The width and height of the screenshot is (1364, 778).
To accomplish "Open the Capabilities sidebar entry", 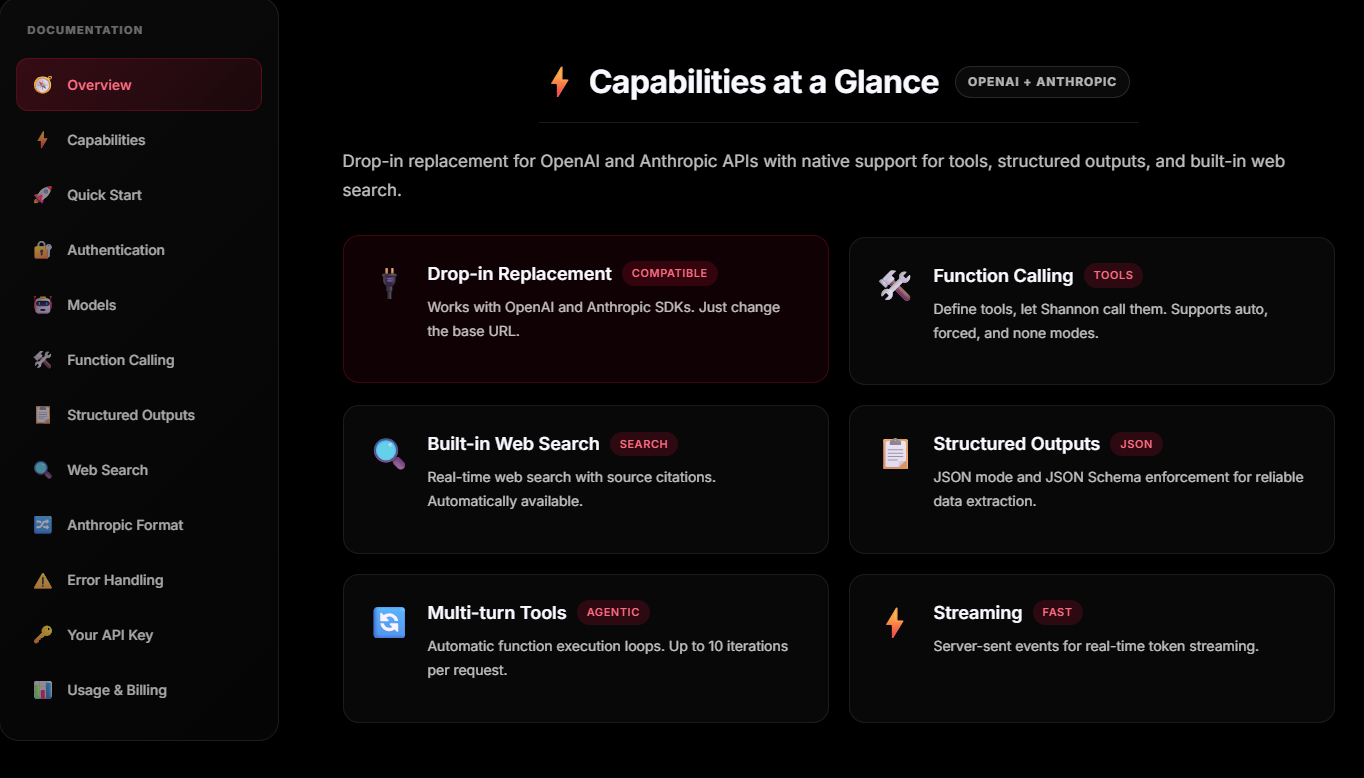I will click(105, 140).
